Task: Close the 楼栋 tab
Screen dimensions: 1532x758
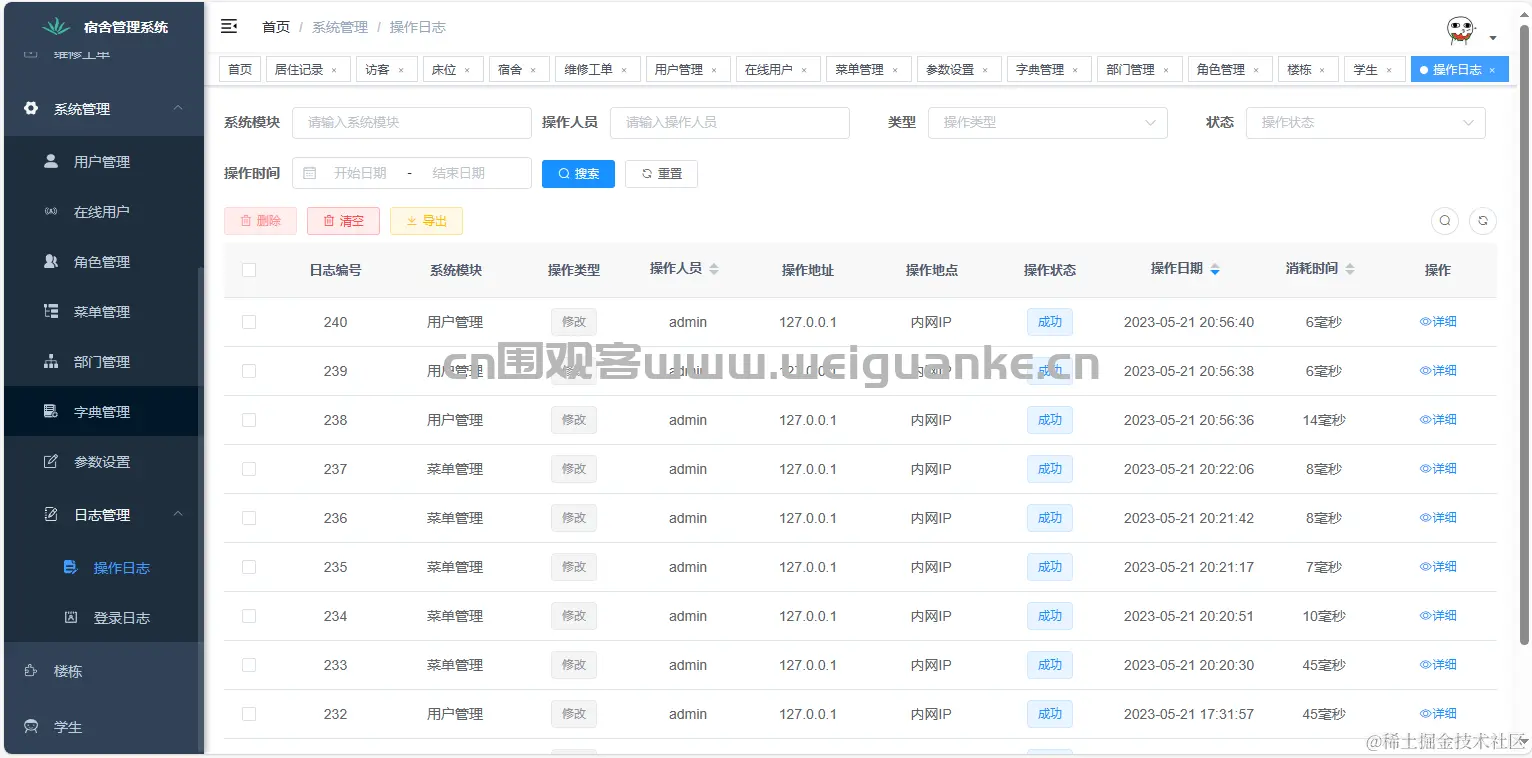Action: tap(1322, 70)
